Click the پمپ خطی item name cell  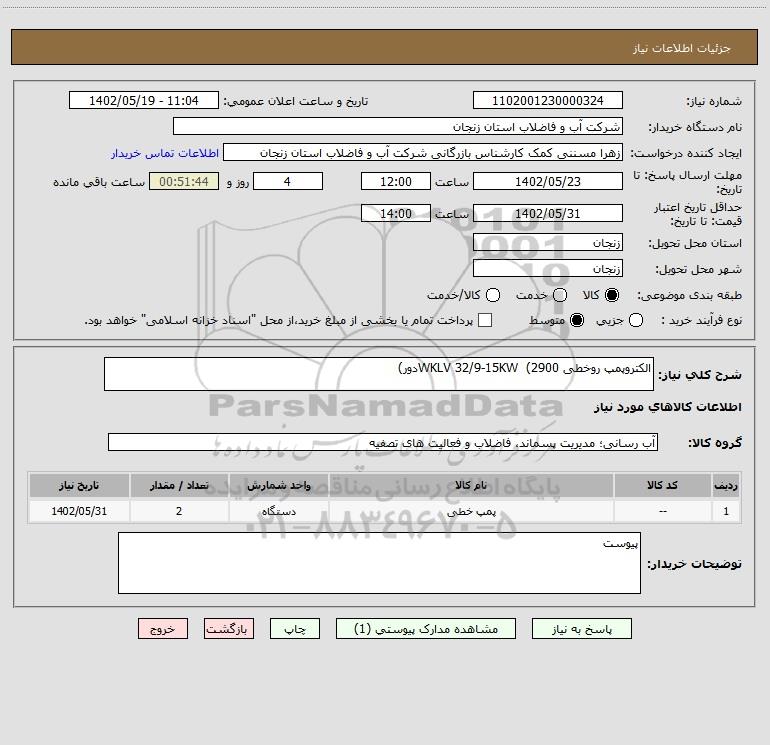click(x=471, y=511)
